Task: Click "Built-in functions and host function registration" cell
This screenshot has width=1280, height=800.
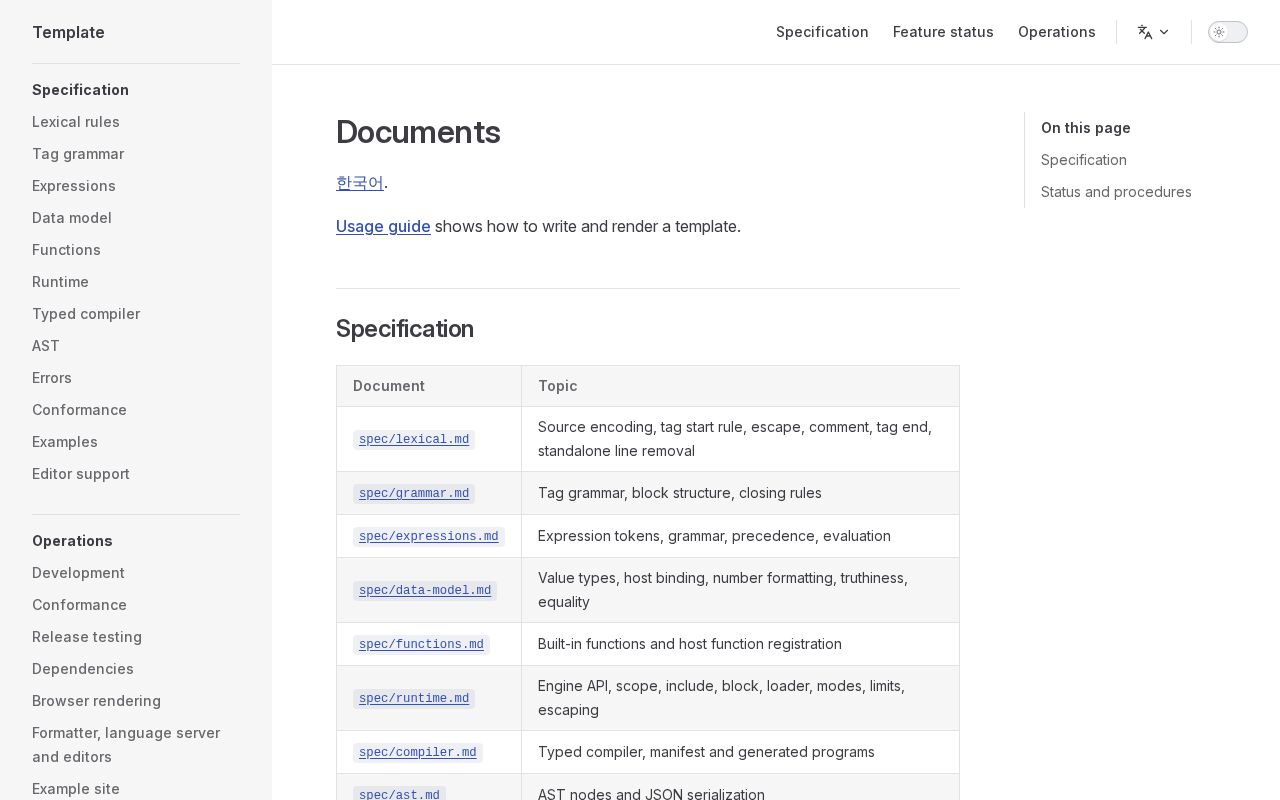Action: 740,644
